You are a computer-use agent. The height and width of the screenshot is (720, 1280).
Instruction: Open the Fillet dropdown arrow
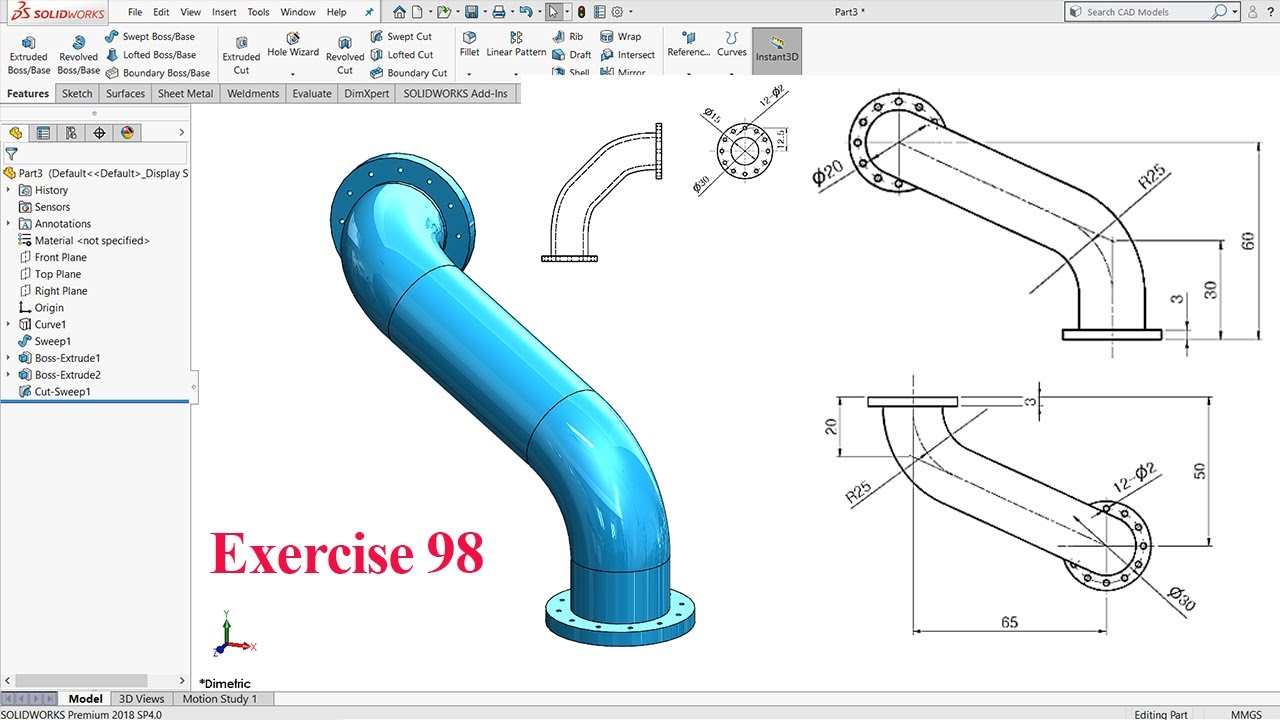[x=469, y=73]
